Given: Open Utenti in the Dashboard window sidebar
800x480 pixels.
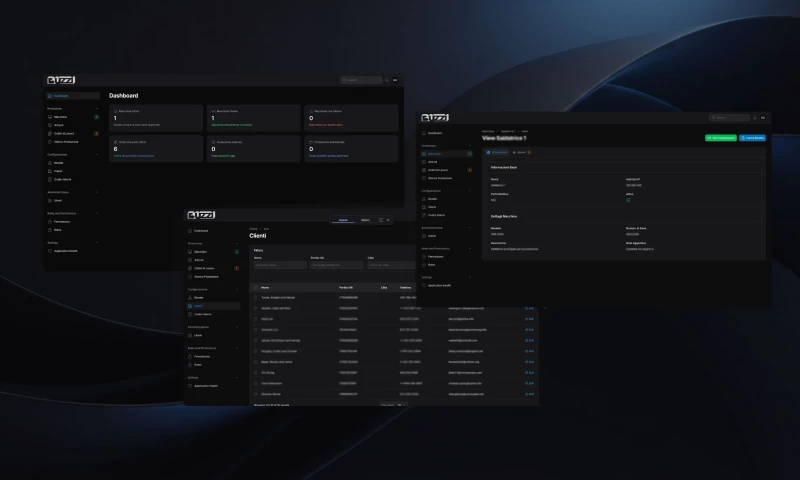Looking at the screenshot, I should tap(73, 200).
